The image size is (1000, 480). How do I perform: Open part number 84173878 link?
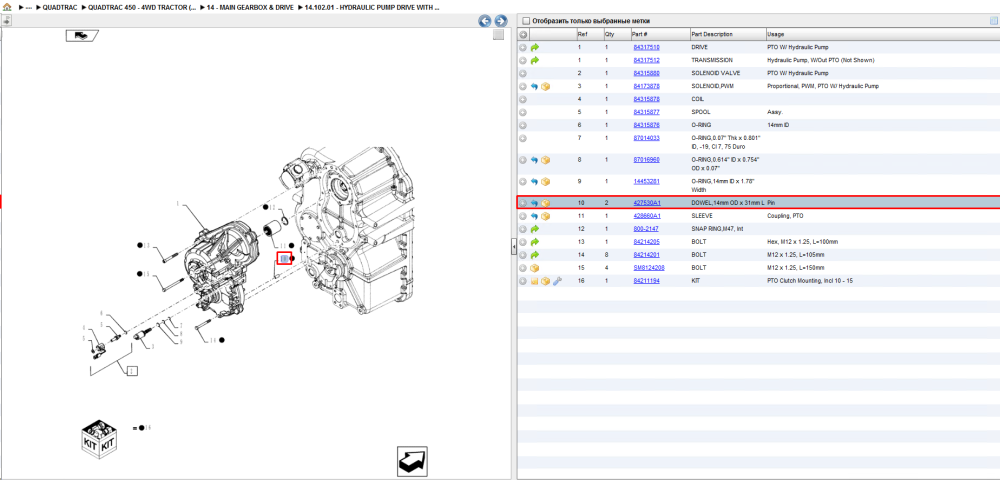coord(646,86)
